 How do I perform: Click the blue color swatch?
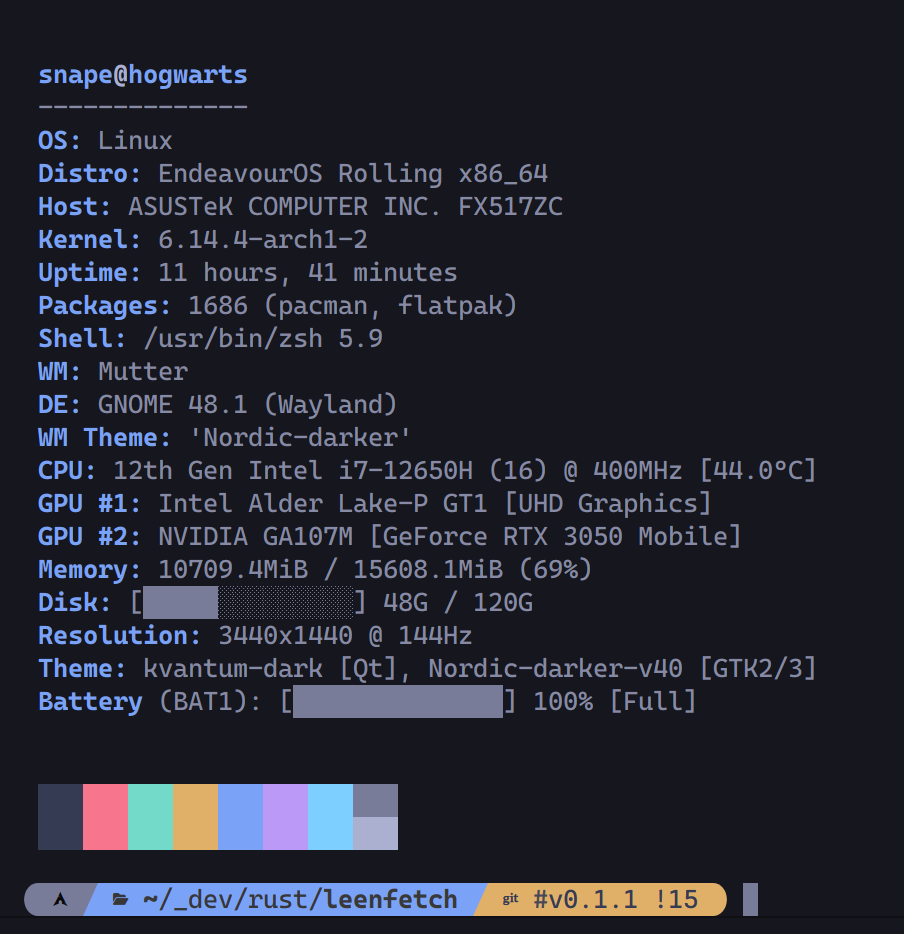click(241, 817)
